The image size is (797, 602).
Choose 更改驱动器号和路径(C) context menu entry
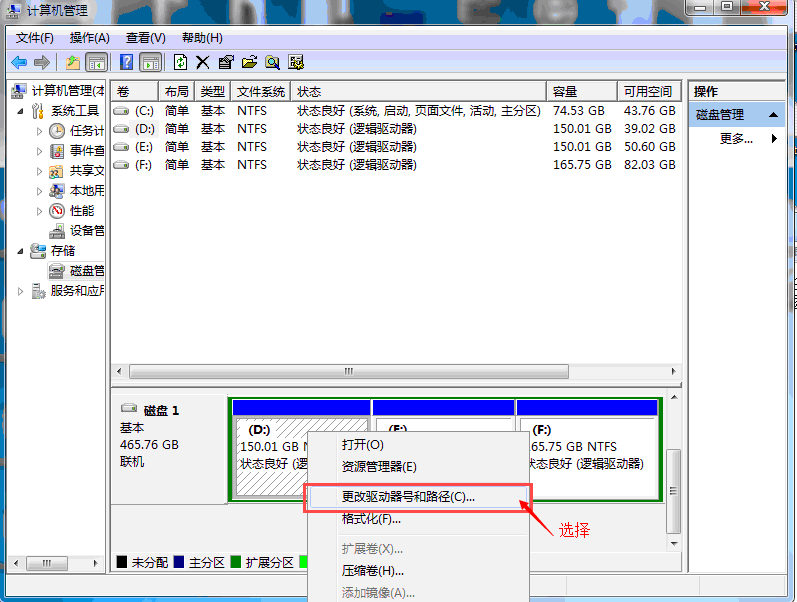click(x=418, y=497)
